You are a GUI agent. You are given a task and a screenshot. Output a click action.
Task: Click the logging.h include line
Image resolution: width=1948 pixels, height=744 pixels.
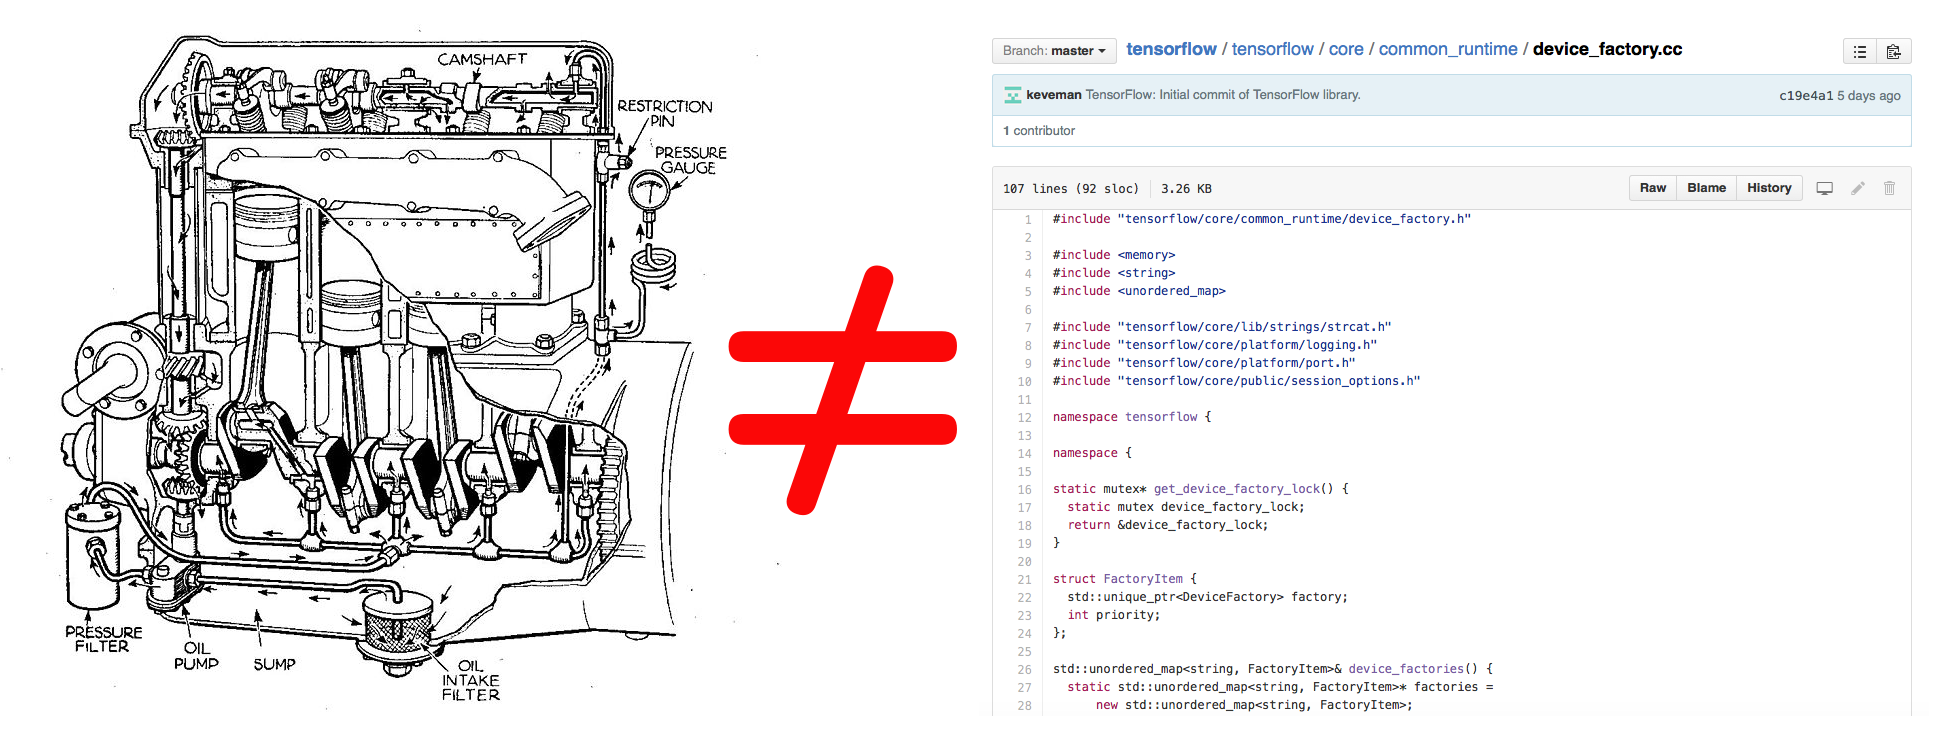[x=1215, y=345]
